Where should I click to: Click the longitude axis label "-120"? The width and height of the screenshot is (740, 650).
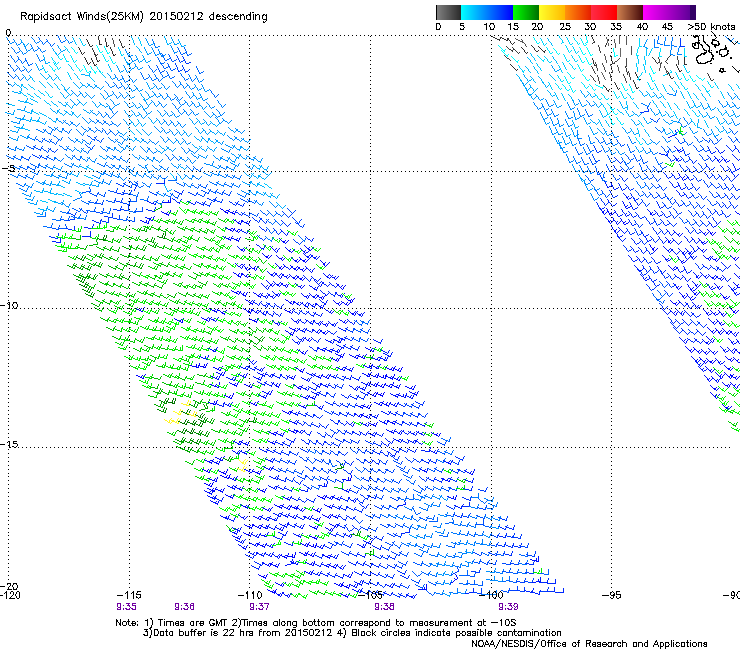coord(10,595)
